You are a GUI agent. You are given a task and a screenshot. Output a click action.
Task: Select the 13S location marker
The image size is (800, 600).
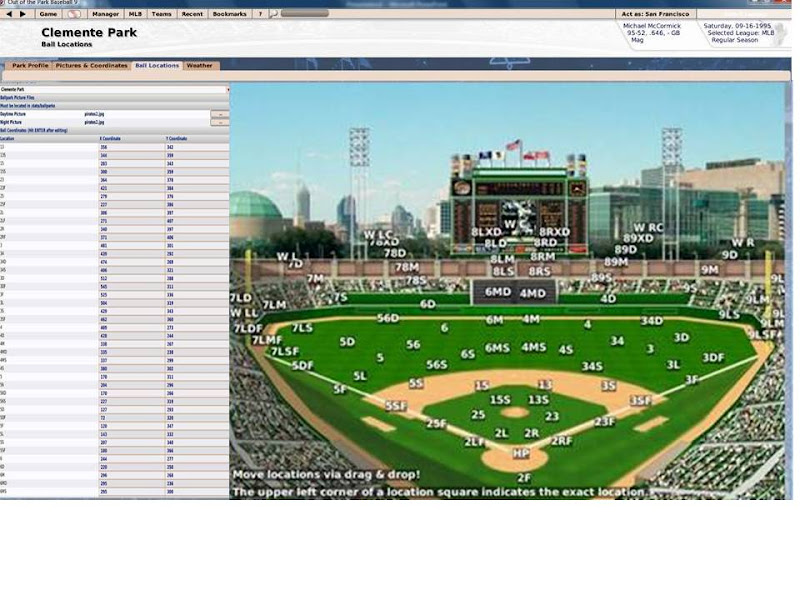pos(539,400)
